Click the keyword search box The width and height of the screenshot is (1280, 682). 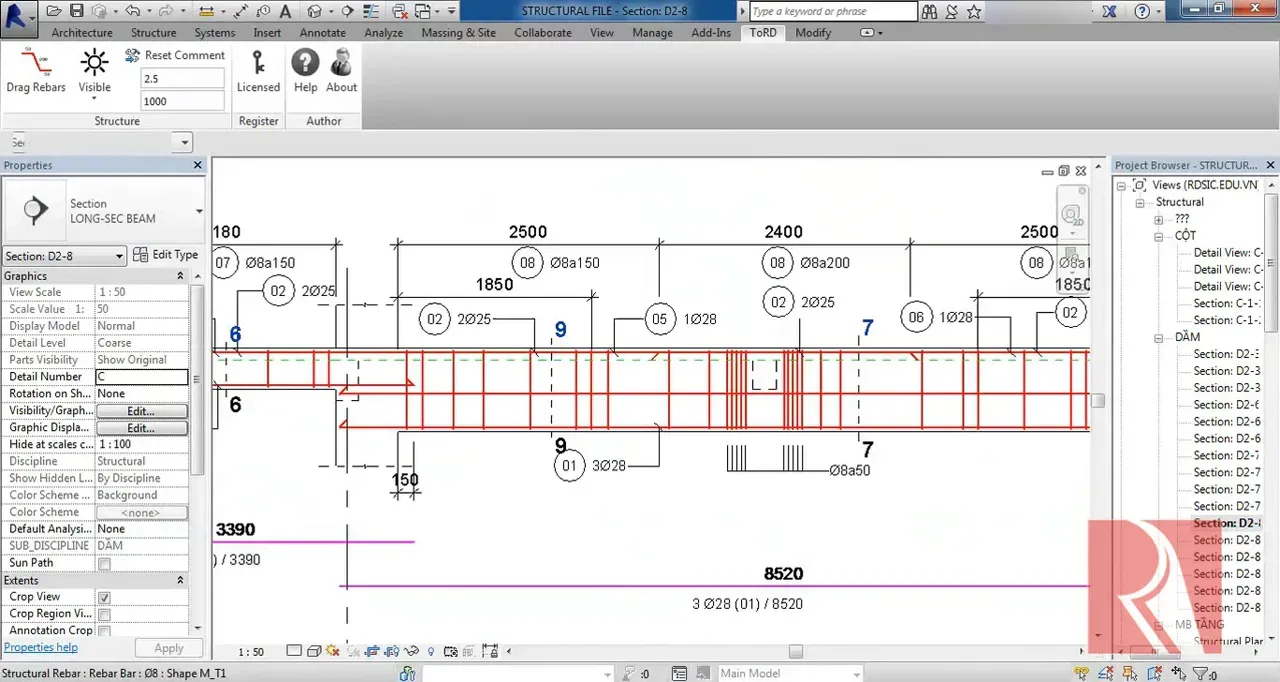[833, 12]
